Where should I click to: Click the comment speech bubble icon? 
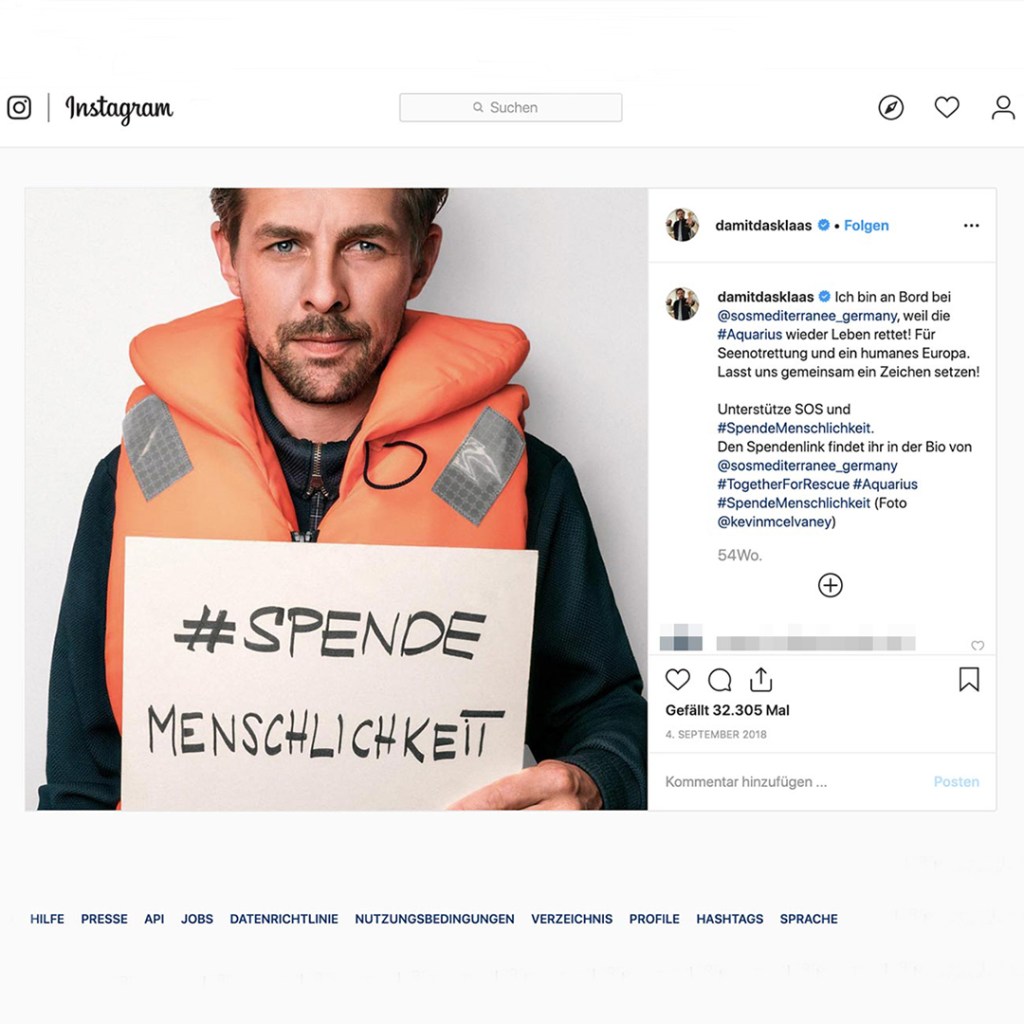(x=719, y=680)
